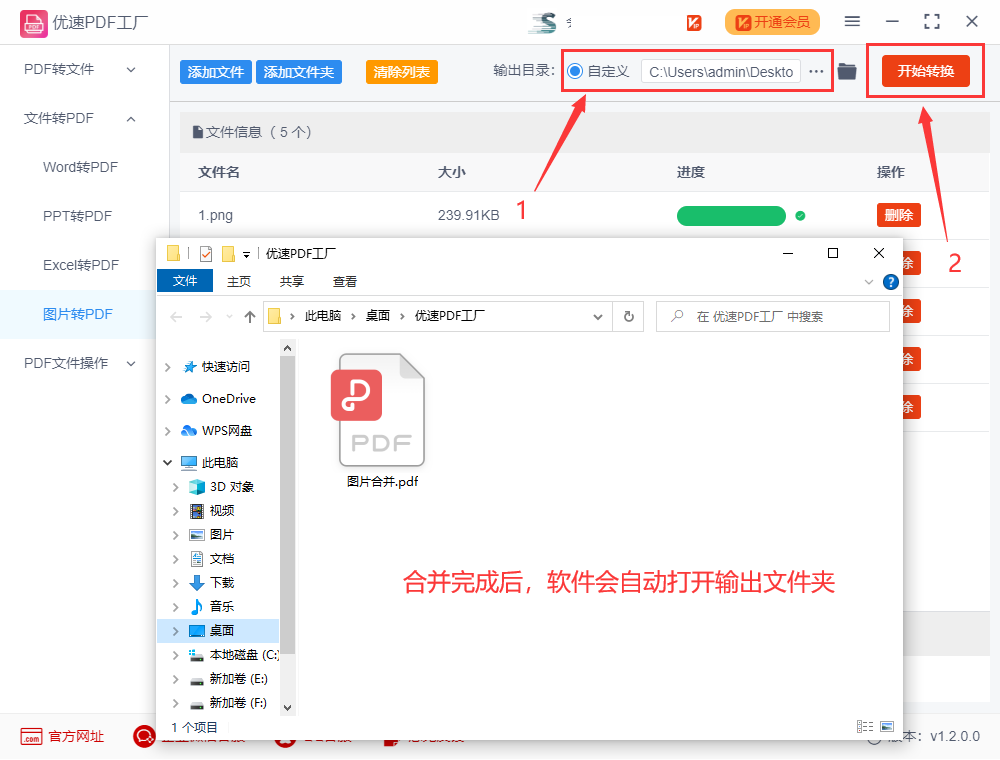Select Word转PDF in the sidebar
Screen dimensions: 1000x760
tap(80, 167)
